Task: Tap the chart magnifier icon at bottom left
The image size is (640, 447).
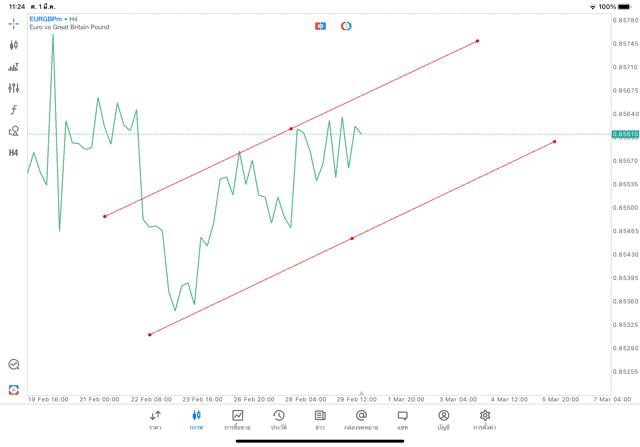Action: [x=14, y=365]
